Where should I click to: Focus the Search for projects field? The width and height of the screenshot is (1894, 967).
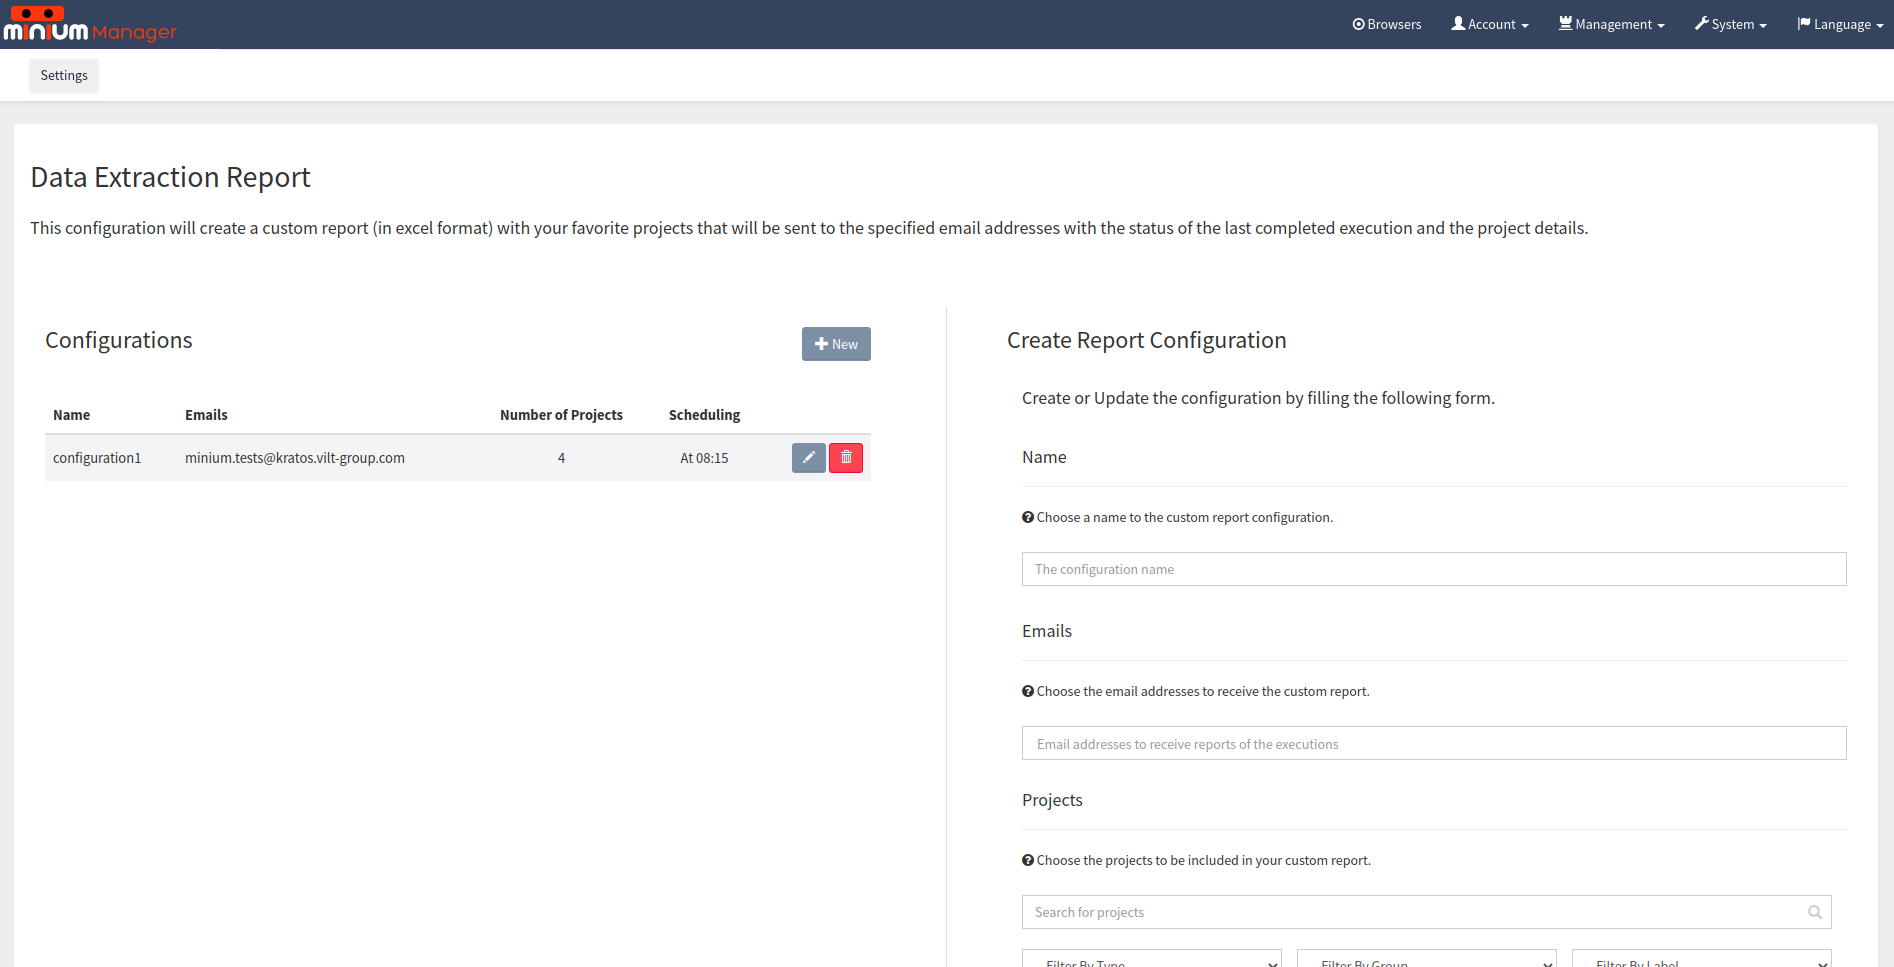pyautogui.click(x=1426, y=912)
